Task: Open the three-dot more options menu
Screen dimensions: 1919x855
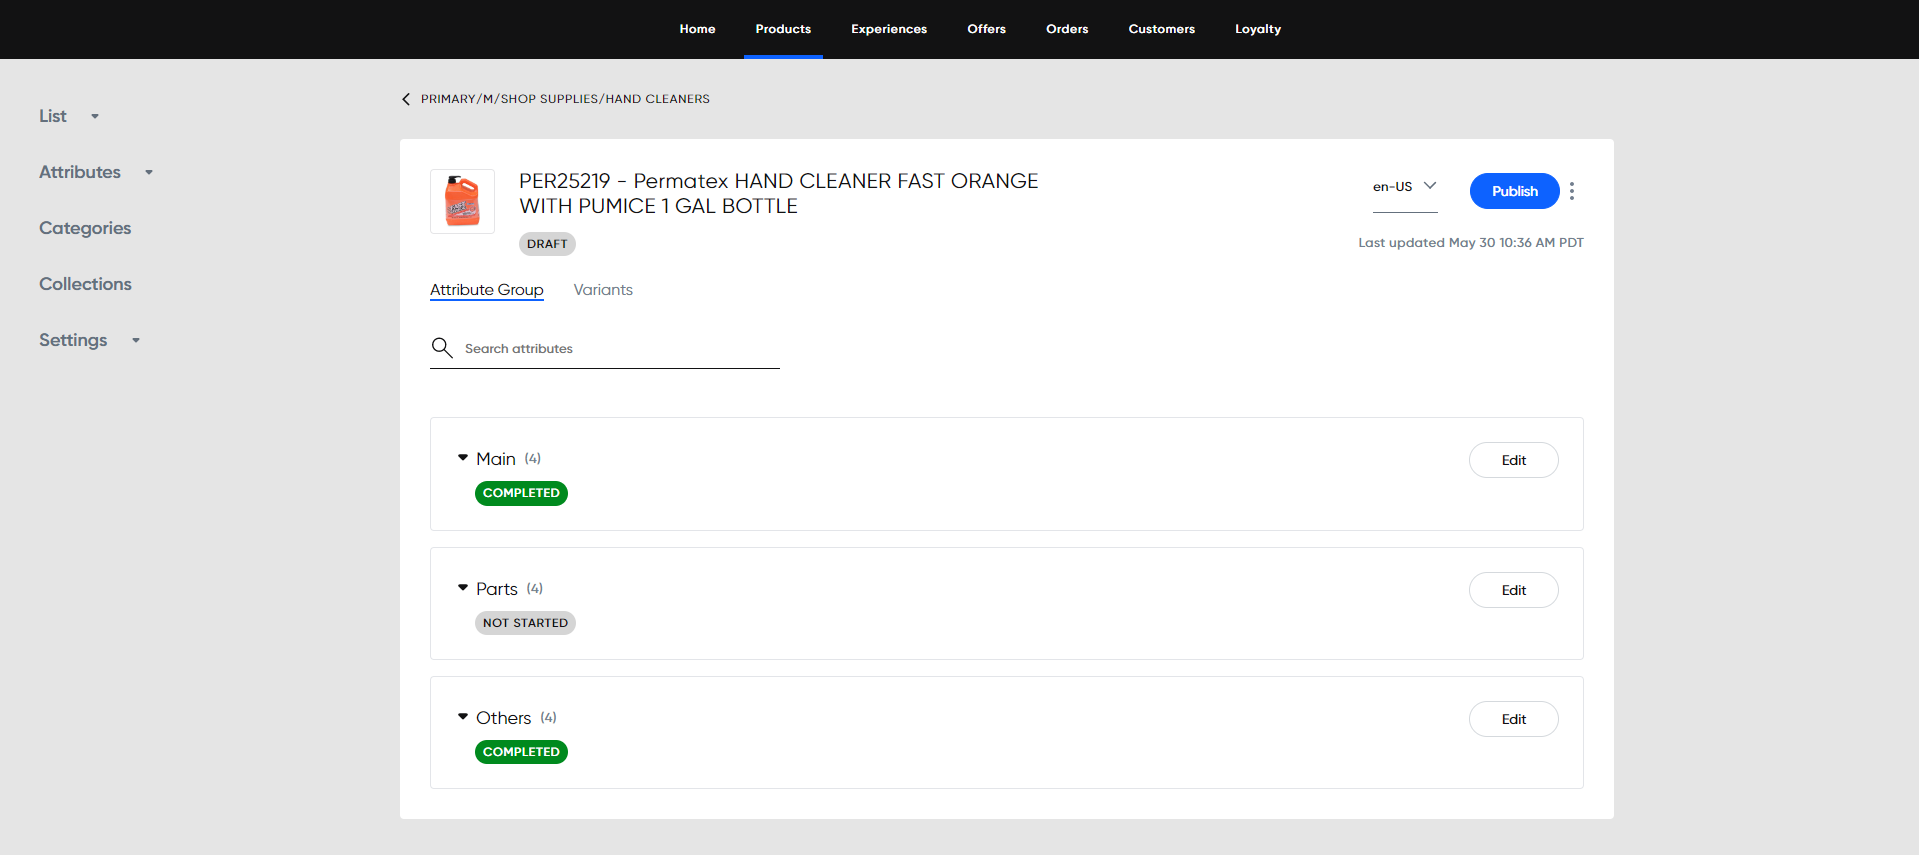Action: (x=1572, y=191)
